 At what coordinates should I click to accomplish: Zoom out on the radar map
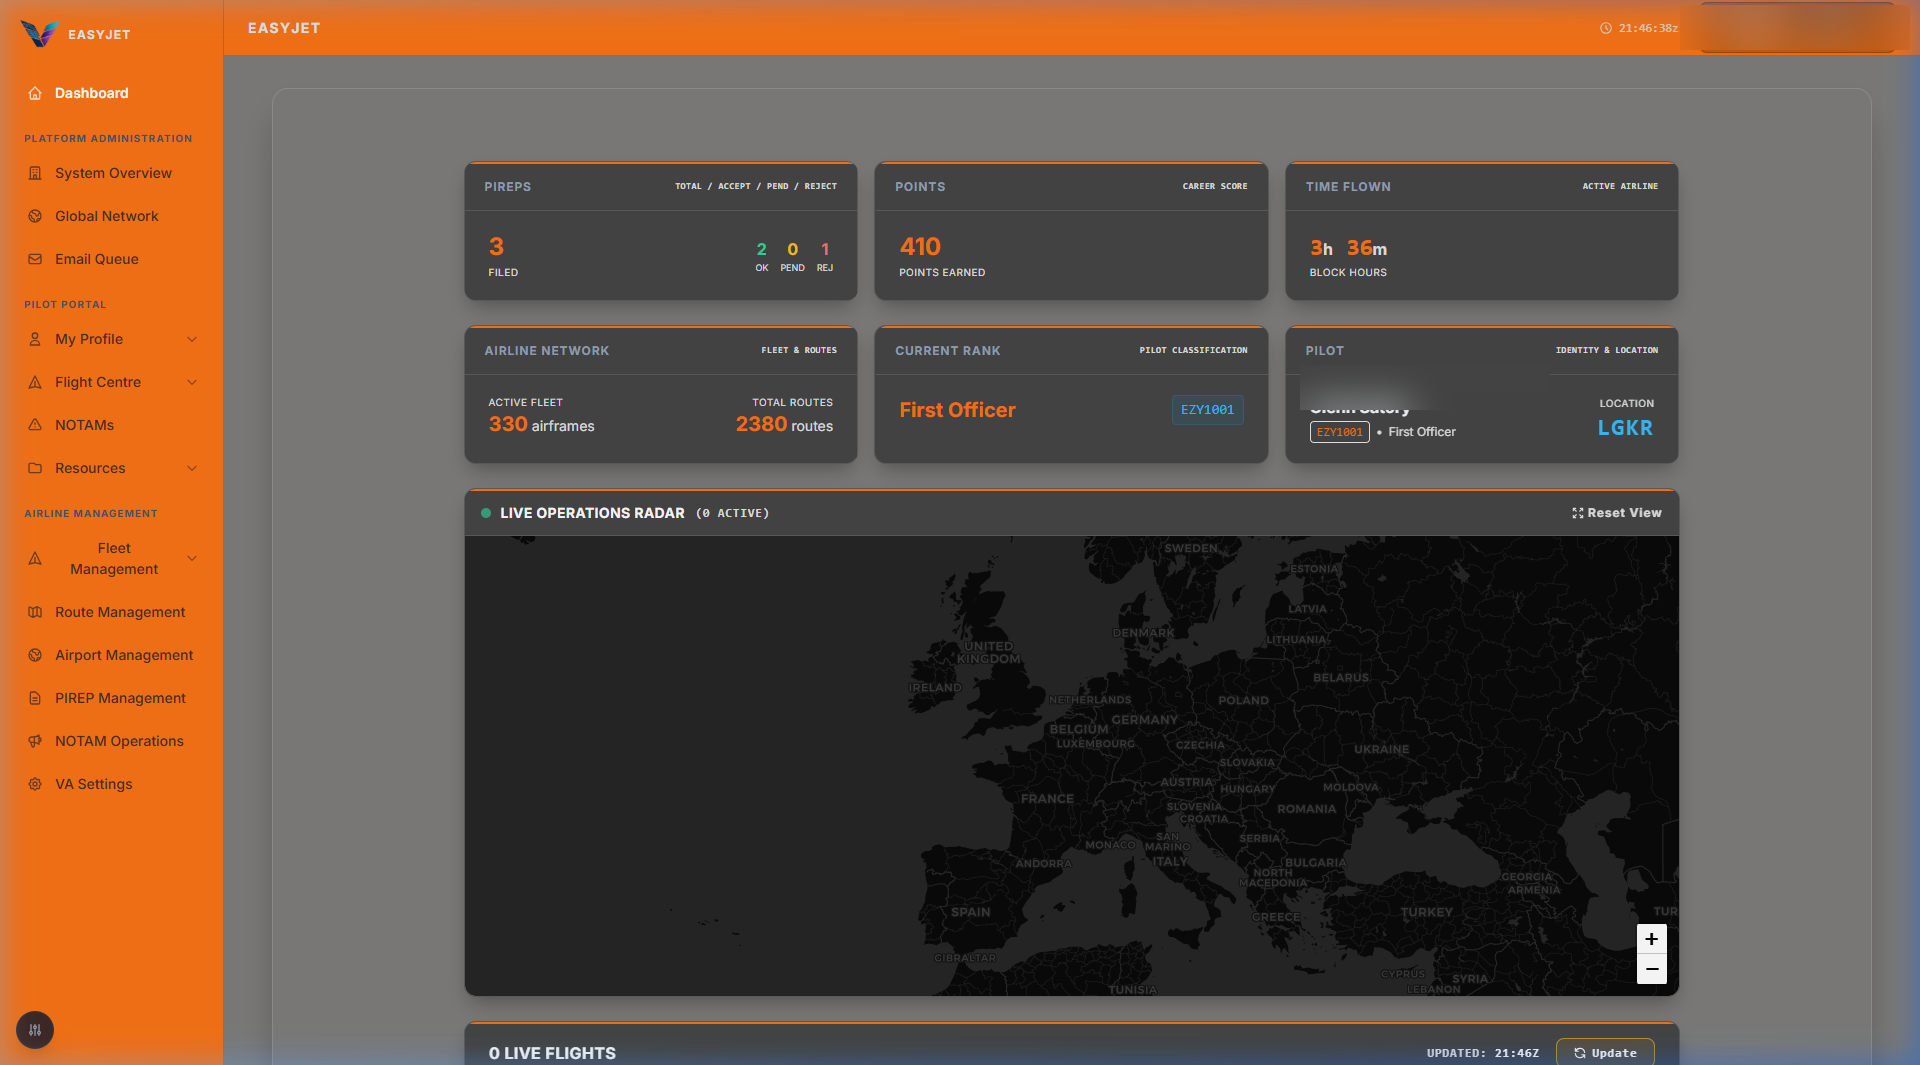click(1652, 969)
